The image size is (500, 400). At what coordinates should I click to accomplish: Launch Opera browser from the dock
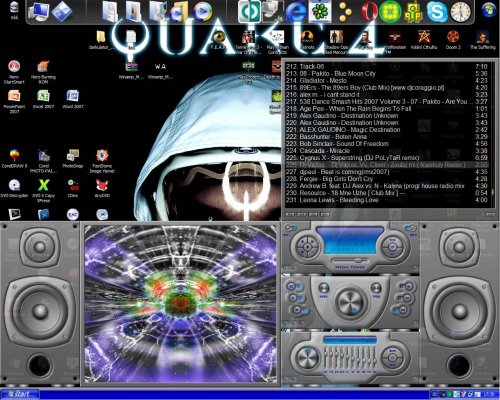pos(369,12)
